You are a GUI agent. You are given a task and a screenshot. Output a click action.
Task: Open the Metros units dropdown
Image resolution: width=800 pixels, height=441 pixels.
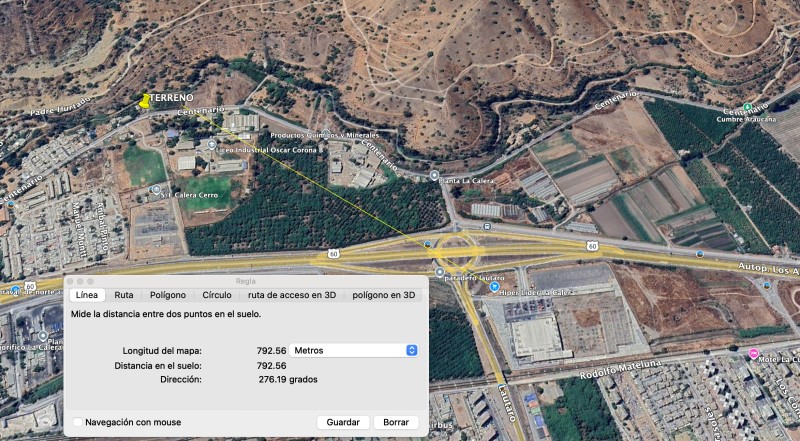(354, 350)
